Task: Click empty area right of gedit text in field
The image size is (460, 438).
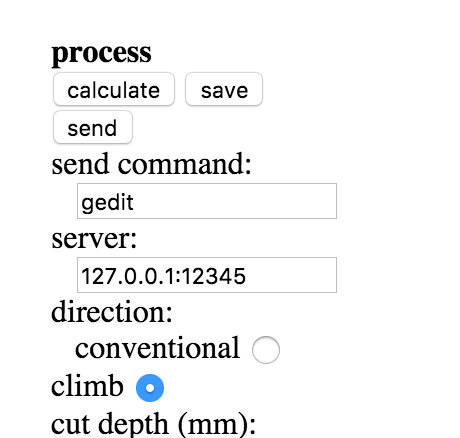Action: point(233,201)
